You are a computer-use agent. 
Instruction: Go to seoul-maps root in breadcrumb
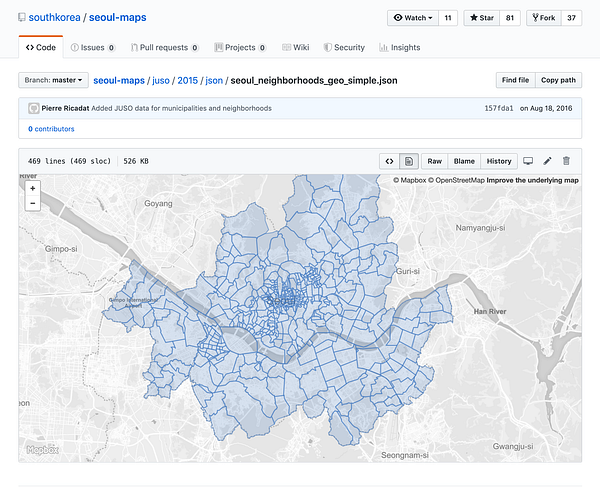coord(119,80)
